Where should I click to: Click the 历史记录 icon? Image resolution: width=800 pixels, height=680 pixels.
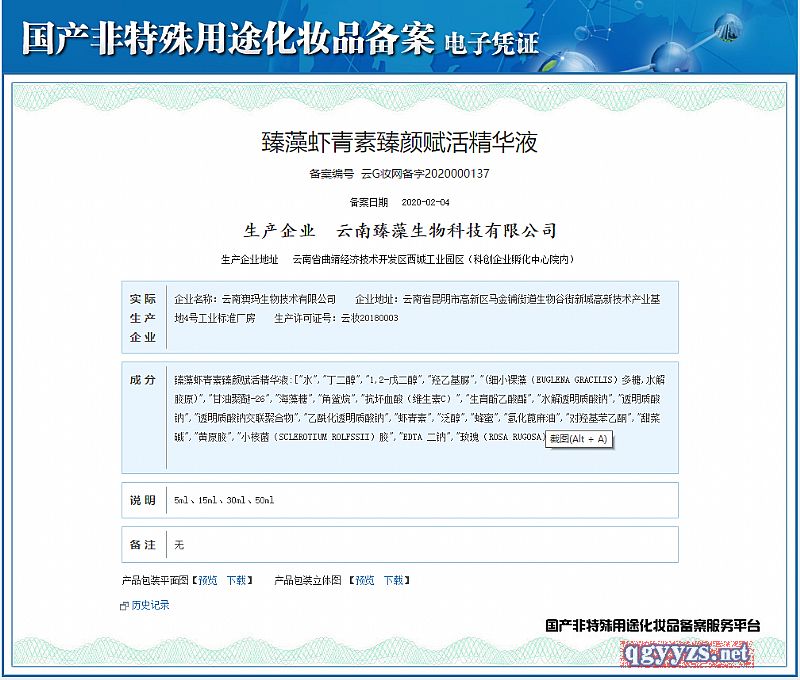[124, 606]
